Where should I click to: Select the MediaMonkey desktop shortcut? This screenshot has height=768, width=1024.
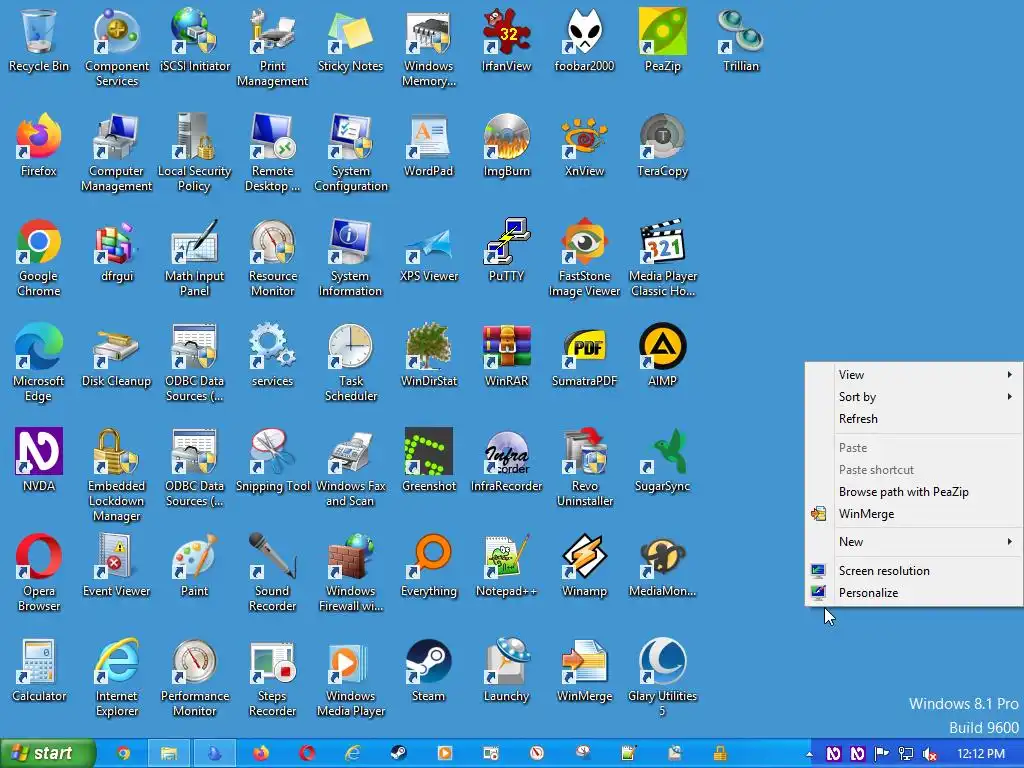click(x=662, y=566)
